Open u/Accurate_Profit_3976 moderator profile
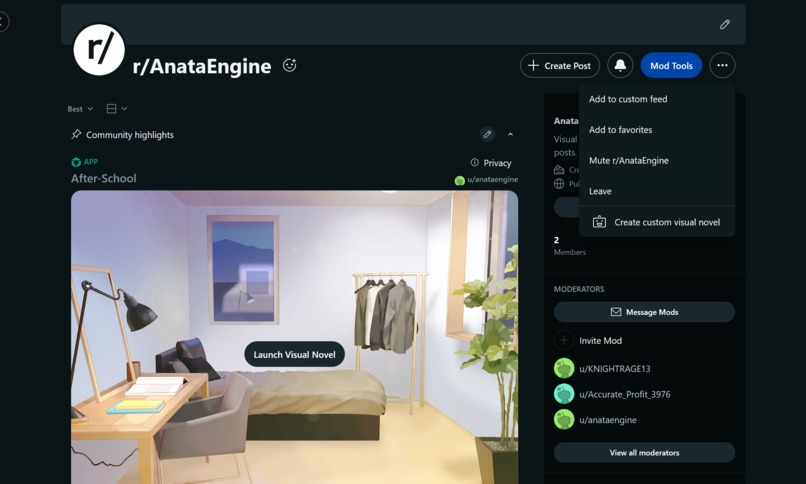This screenshot has height=484, width=806. pyautogui.click(x=625, y=395)
